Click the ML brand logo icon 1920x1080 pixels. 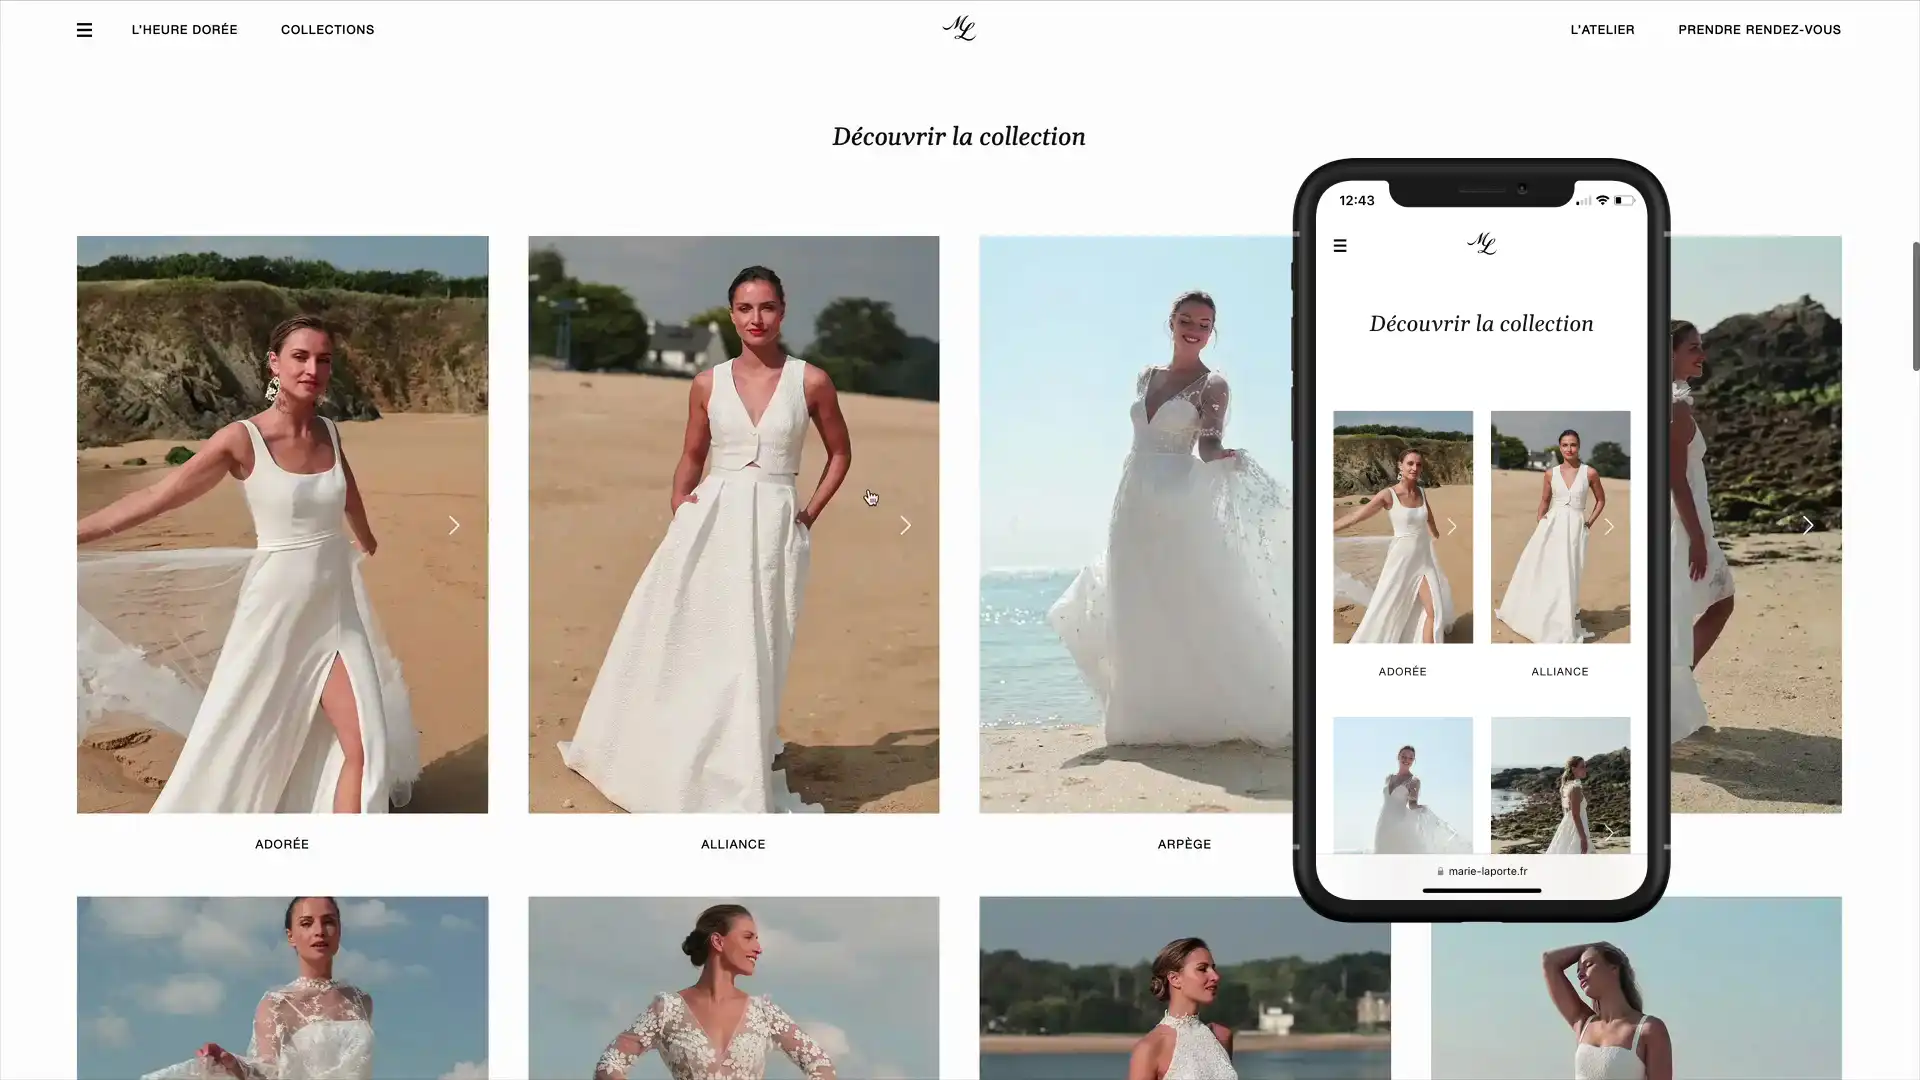click(x=959, y=29)
